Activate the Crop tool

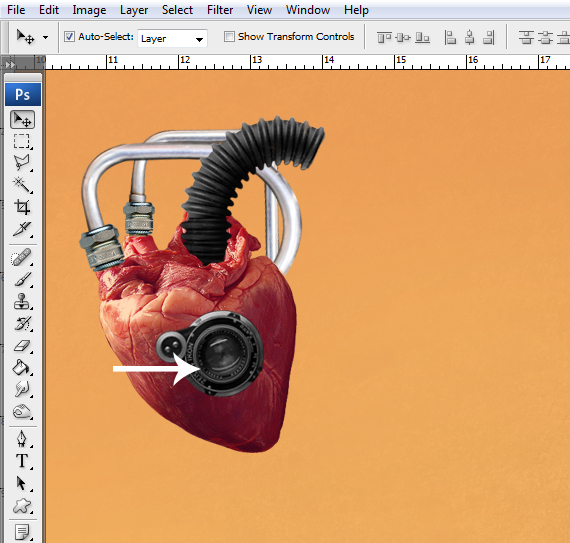(22, 207)
